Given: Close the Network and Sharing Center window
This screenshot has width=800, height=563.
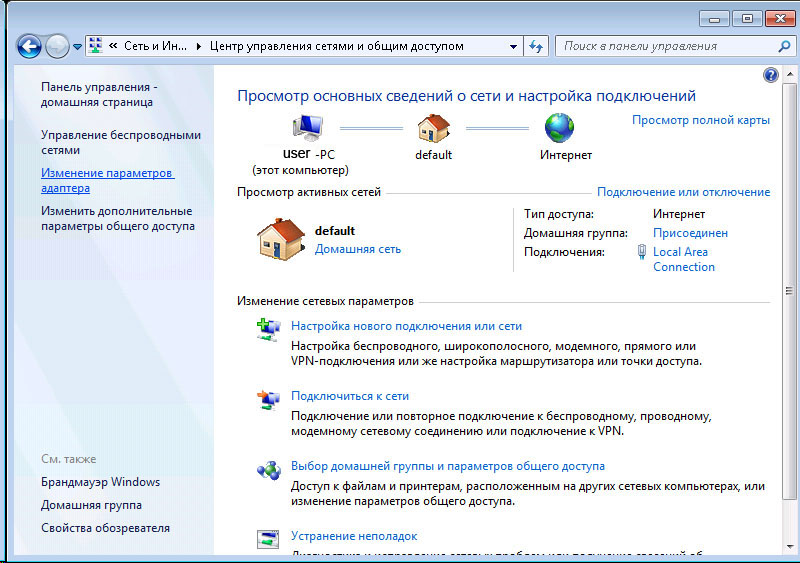Looking at the screenshot, I should 781,19.
